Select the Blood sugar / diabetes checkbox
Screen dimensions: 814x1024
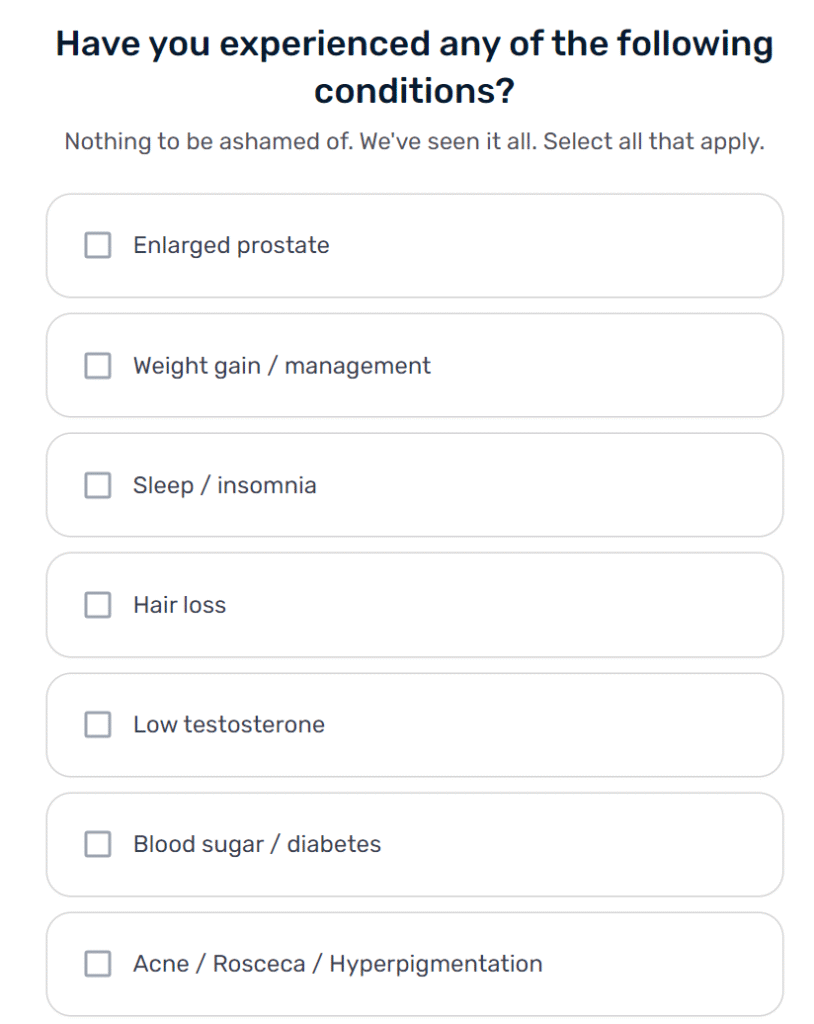(97, 844)
